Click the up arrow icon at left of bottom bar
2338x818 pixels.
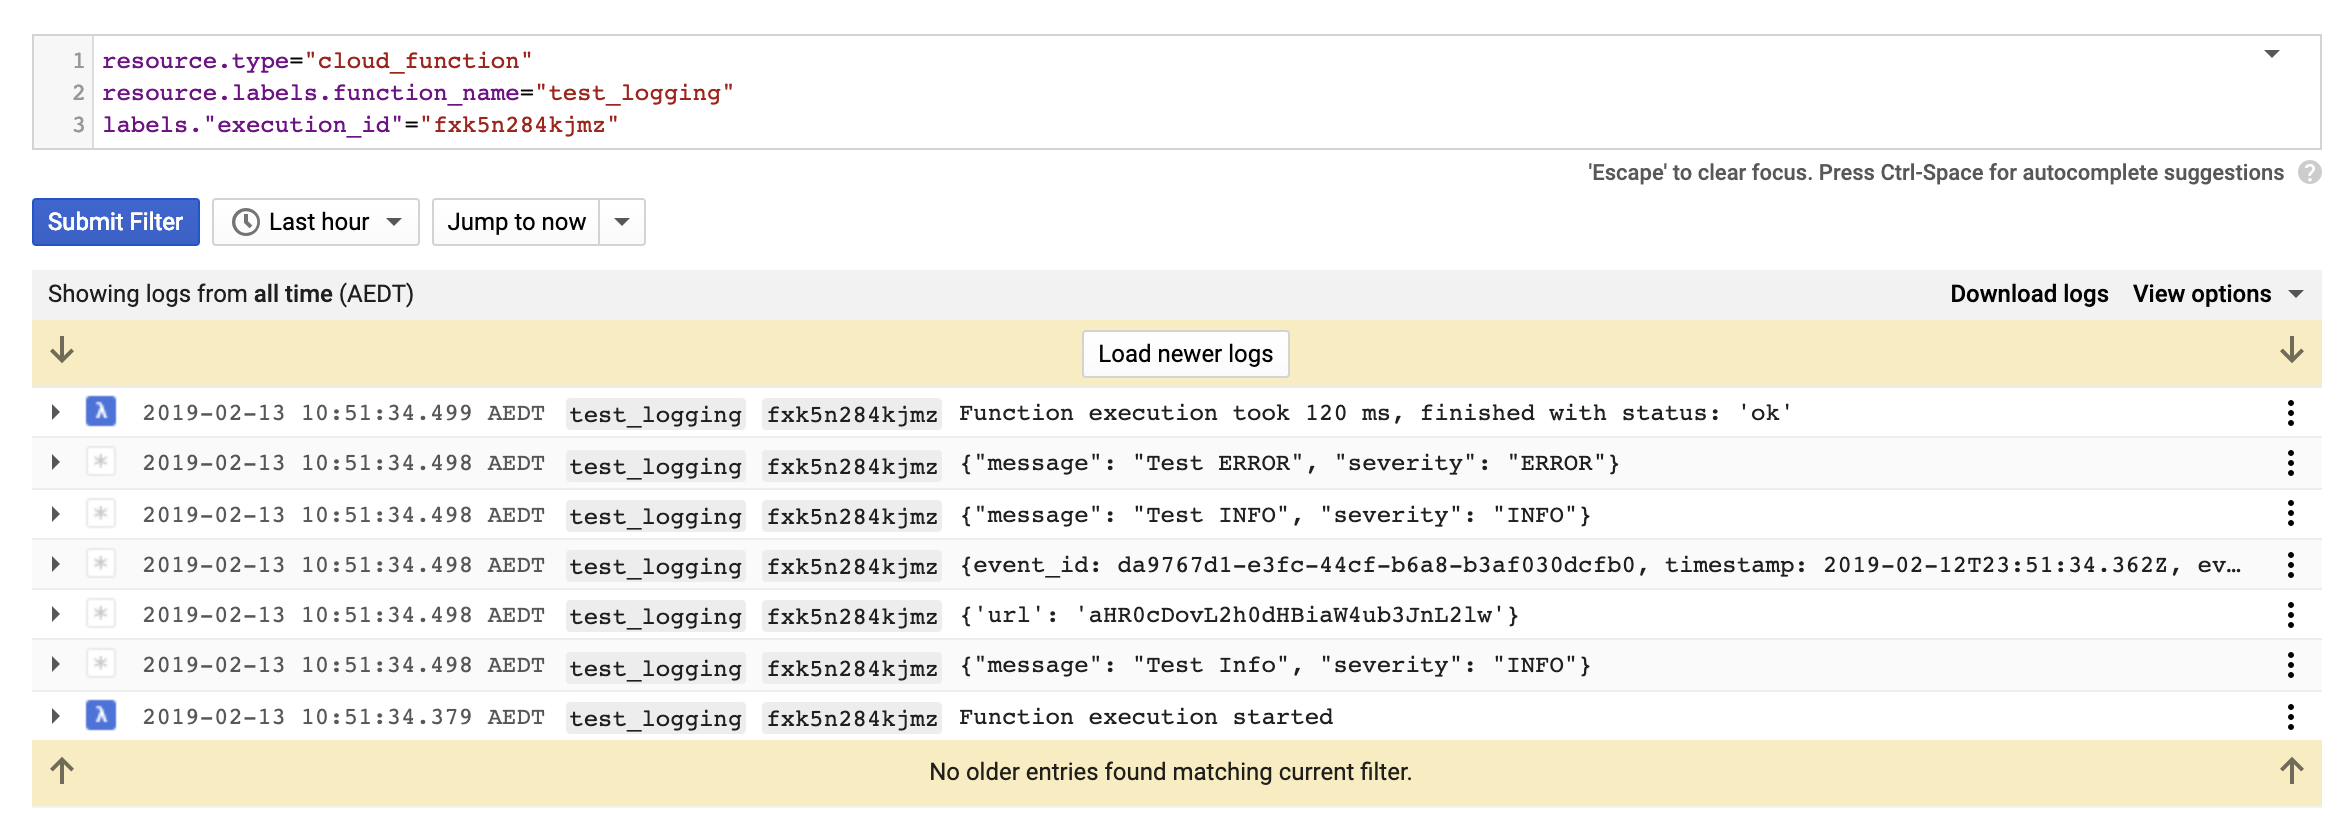pos(62,771)
